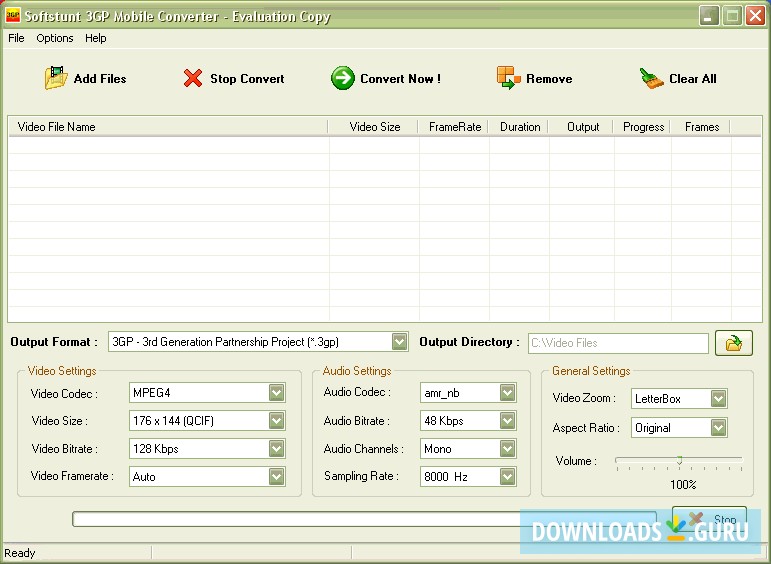771x564 pixels.
Task: Expand the Output Format dropdown
Action: coord(400,342)
